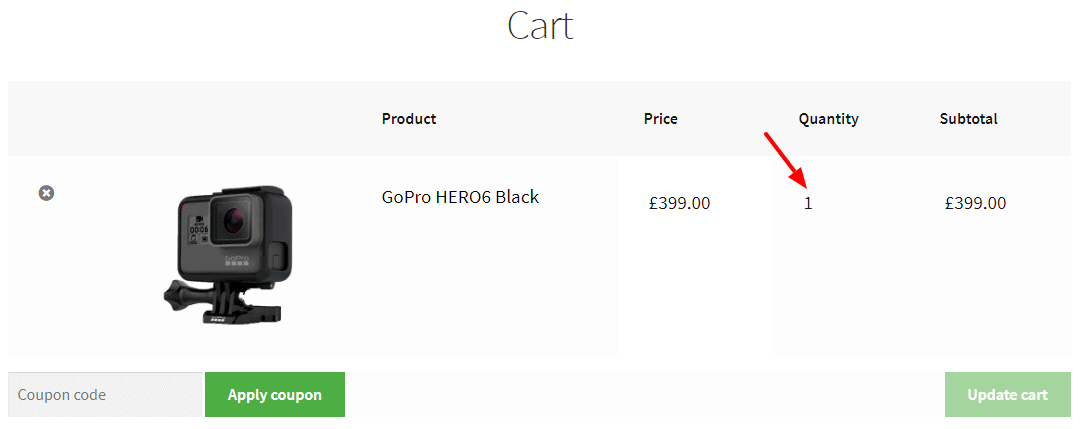The width and height of the screenshot is (1083, 429).
Task: Click the £399.00 price cell
Action: (x=680, y=204)
